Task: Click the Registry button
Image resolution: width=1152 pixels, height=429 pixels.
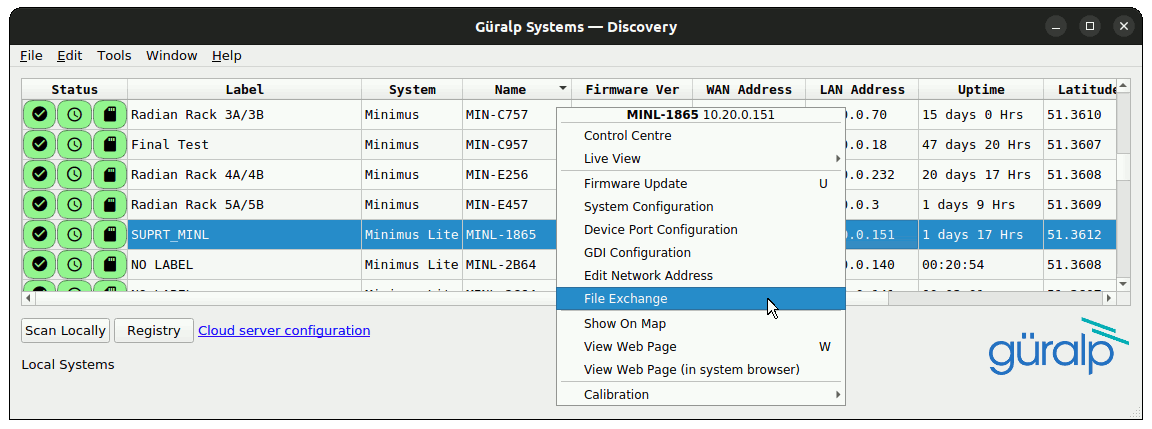Action: 154,331
